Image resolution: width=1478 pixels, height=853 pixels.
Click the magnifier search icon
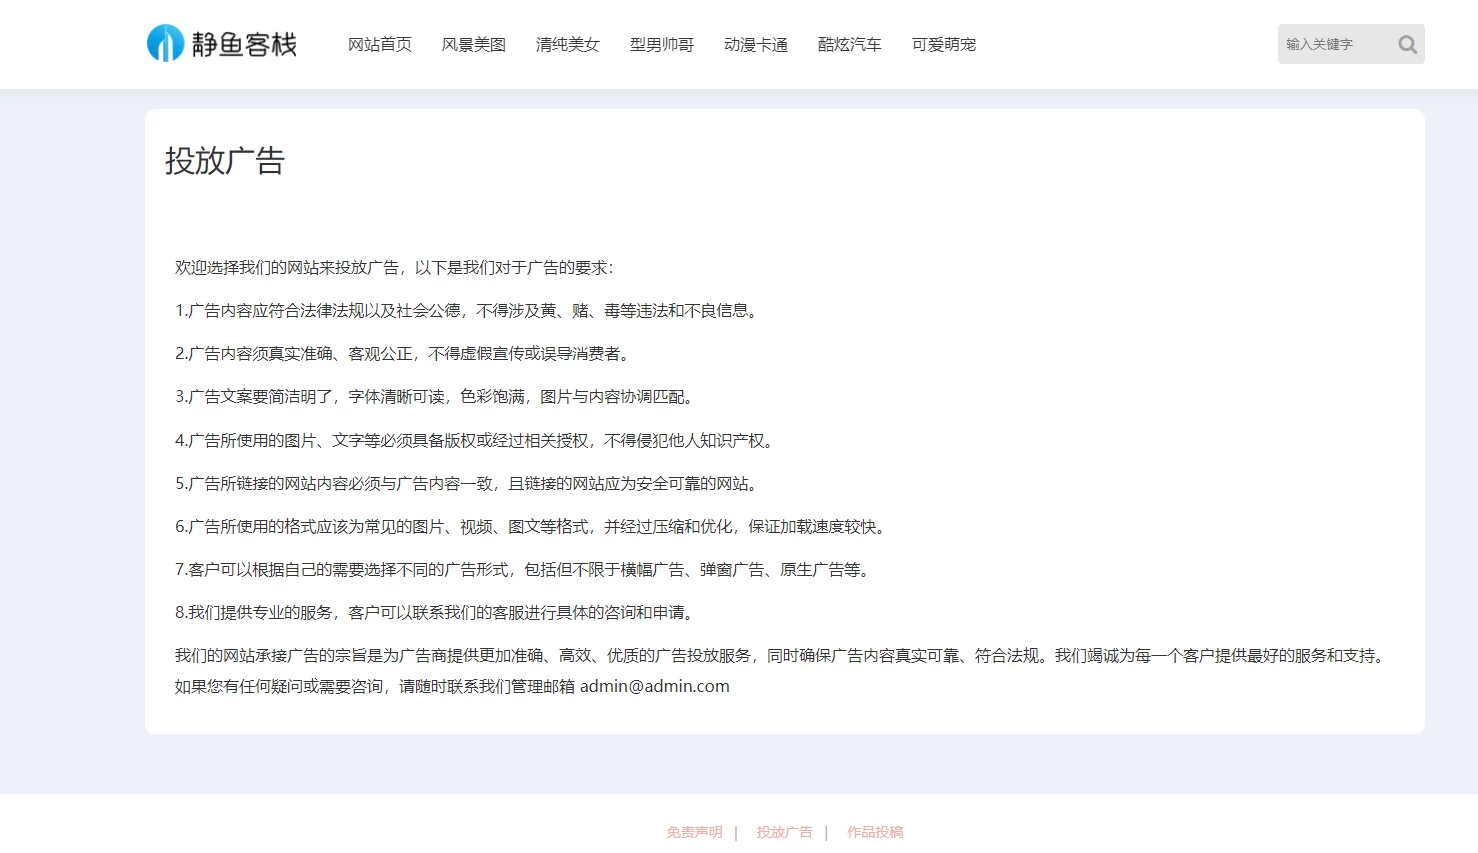click(1407, 44)
